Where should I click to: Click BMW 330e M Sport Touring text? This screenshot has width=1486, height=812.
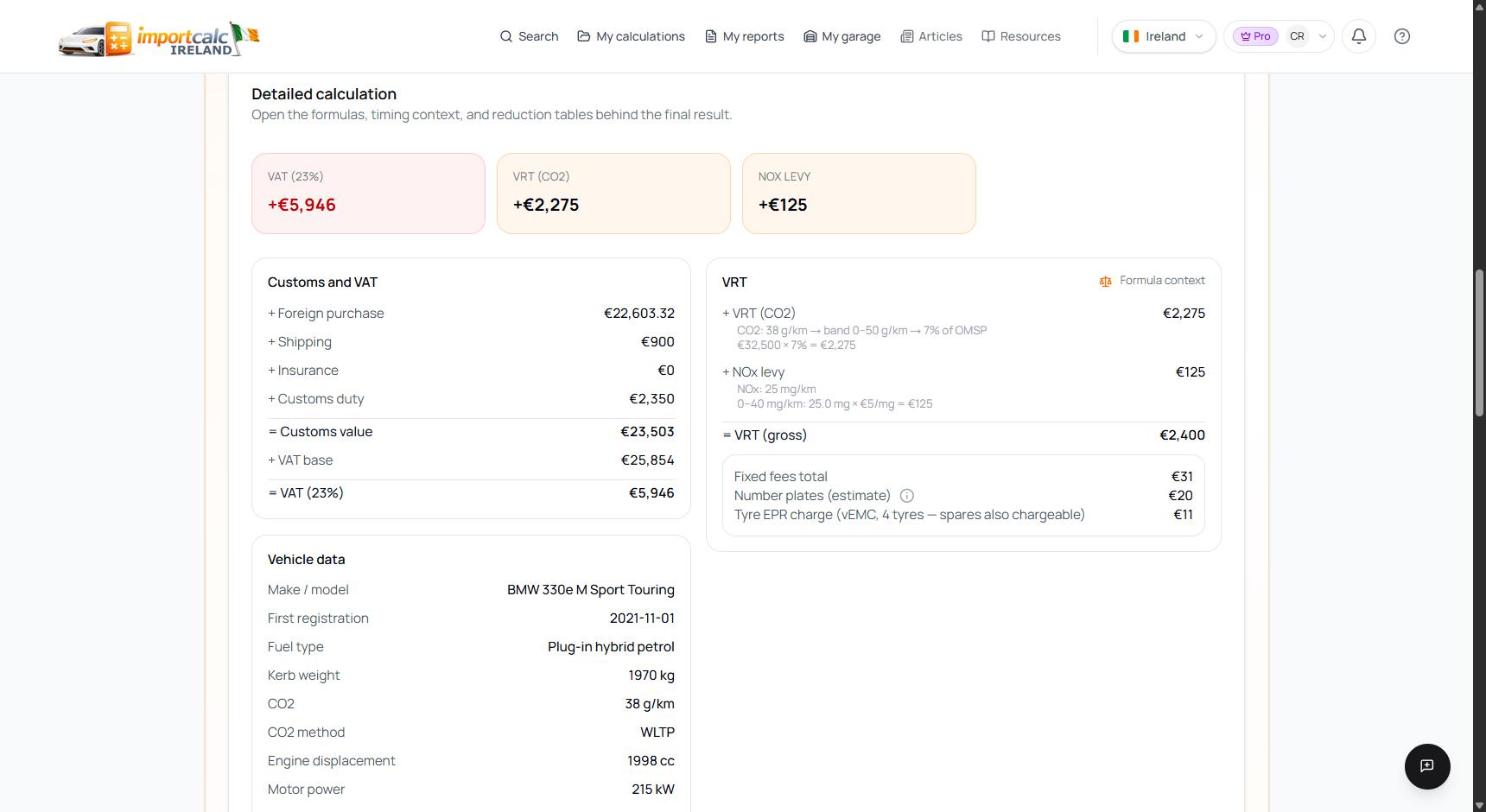pyautogui.click(x=591, y=590)
